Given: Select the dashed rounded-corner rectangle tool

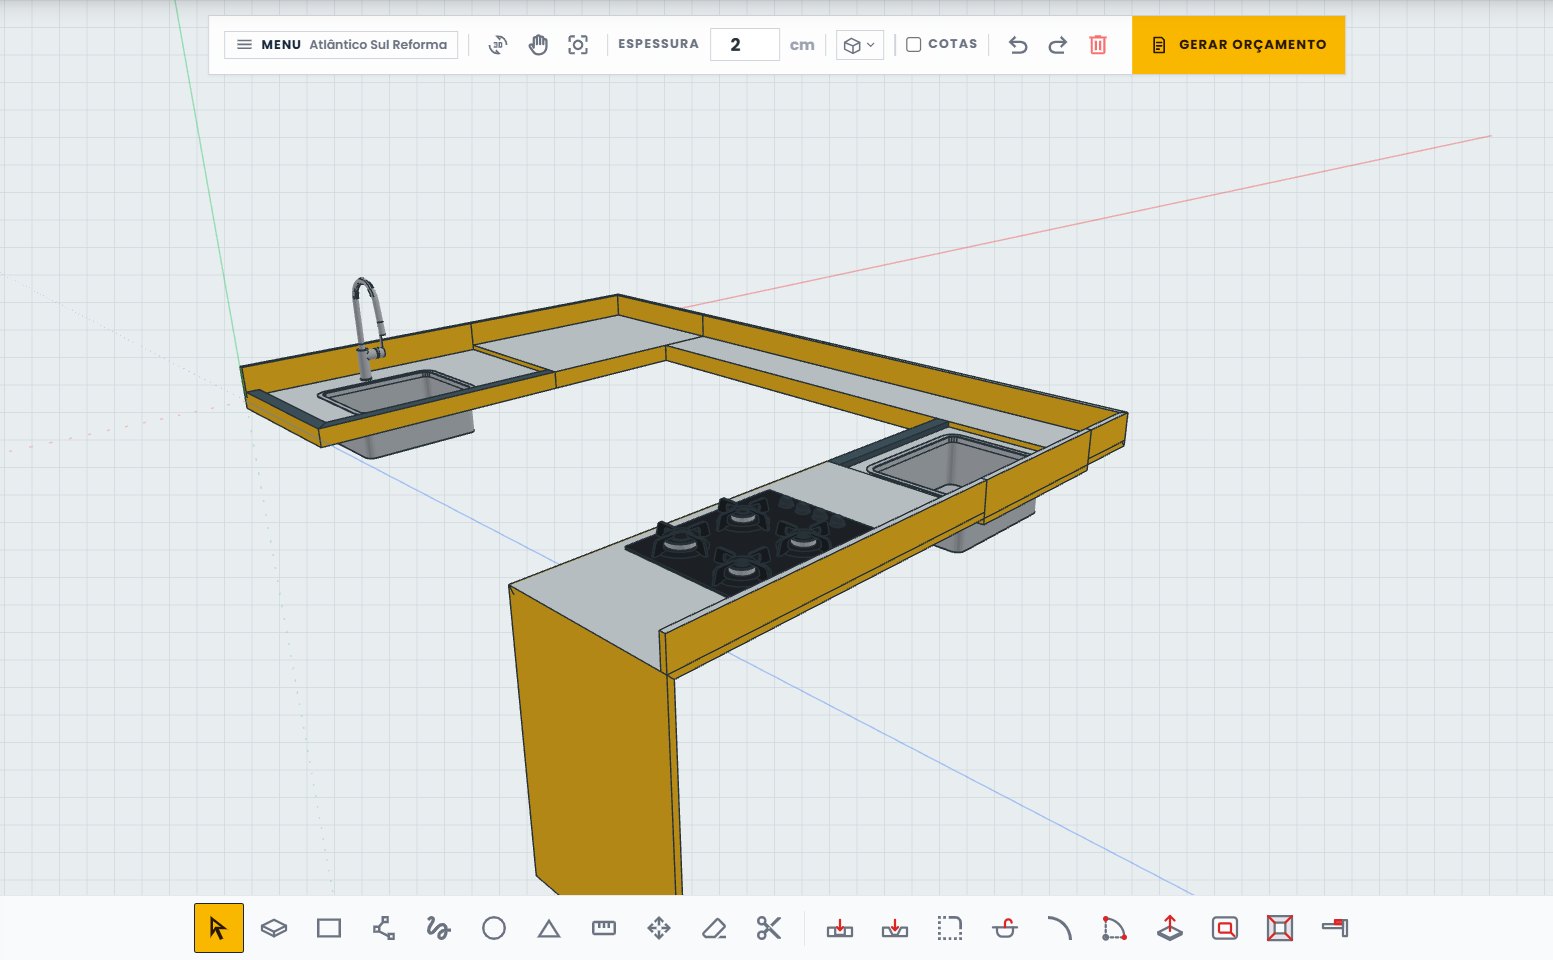Looking at the screenshot, I should pos(950,928).
